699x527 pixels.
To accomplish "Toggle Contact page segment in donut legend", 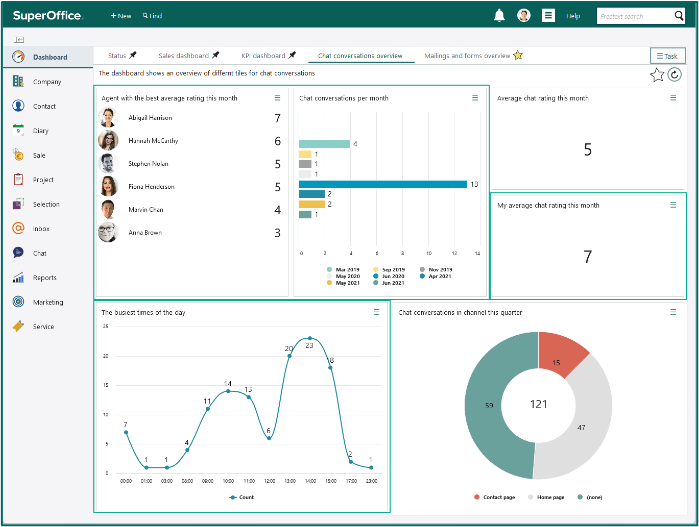I will point(495,497).
